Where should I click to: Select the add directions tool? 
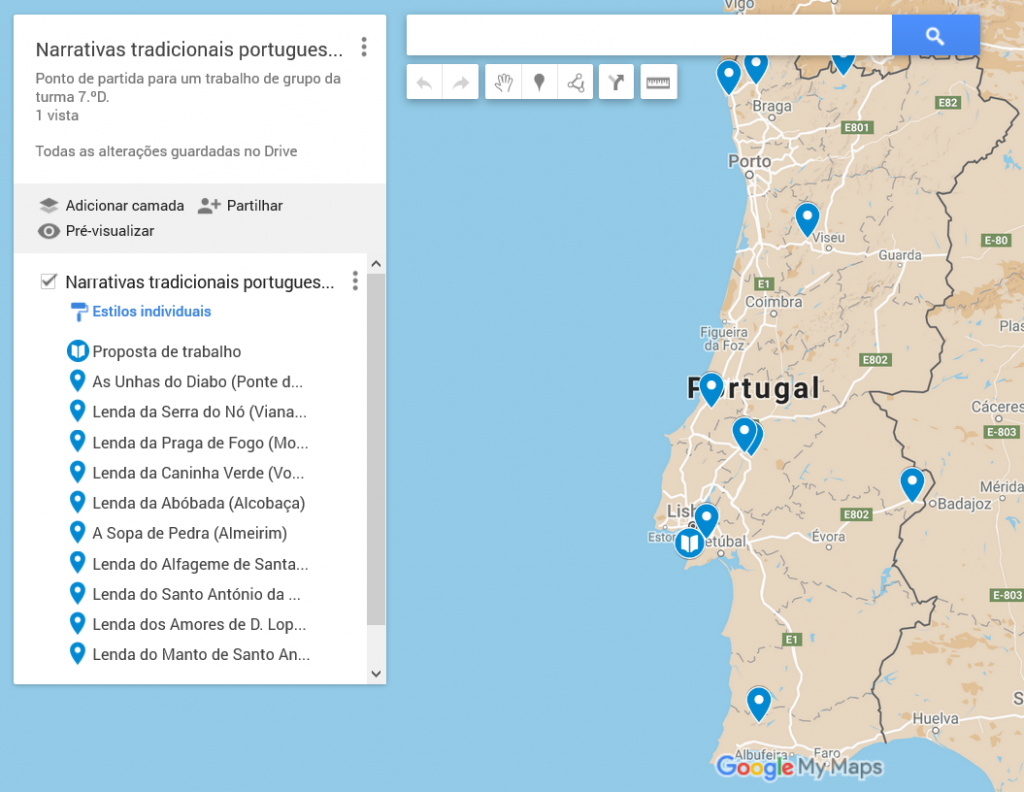pyautogui.click(x=617, y=83)
